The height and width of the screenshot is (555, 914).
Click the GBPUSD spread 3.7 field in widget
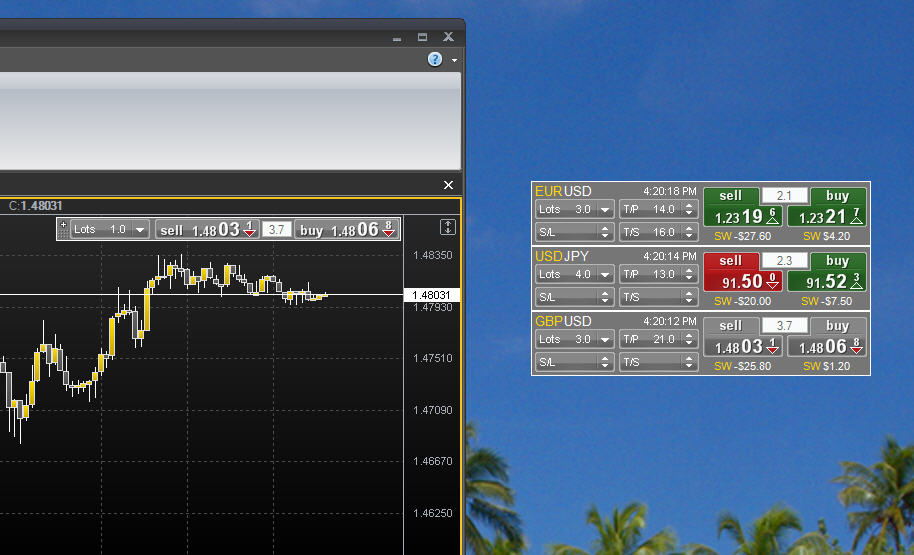tap(784, 325)
